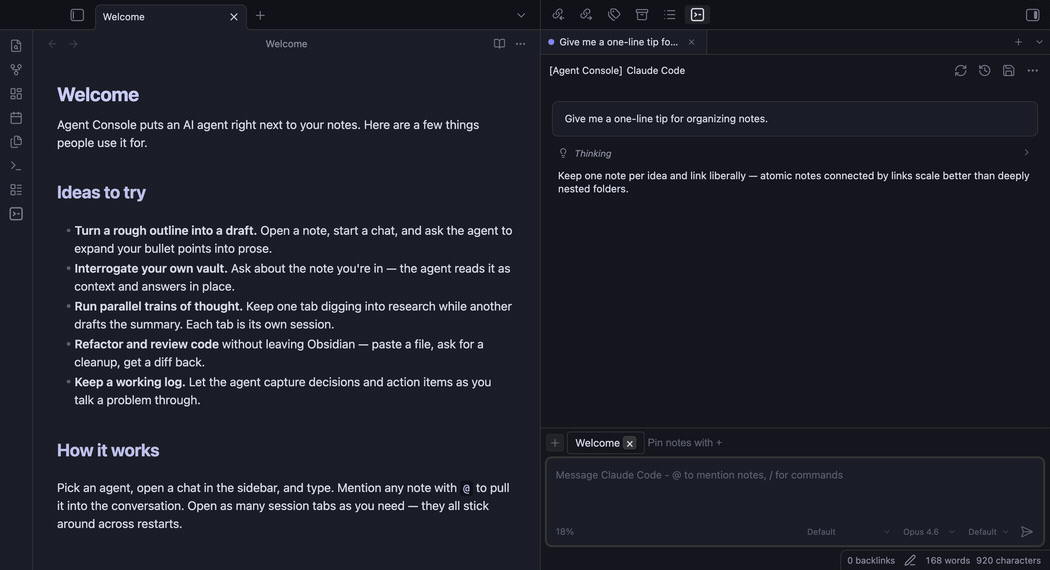Expand the editor tab list dropdown arrow

[521, 15]
